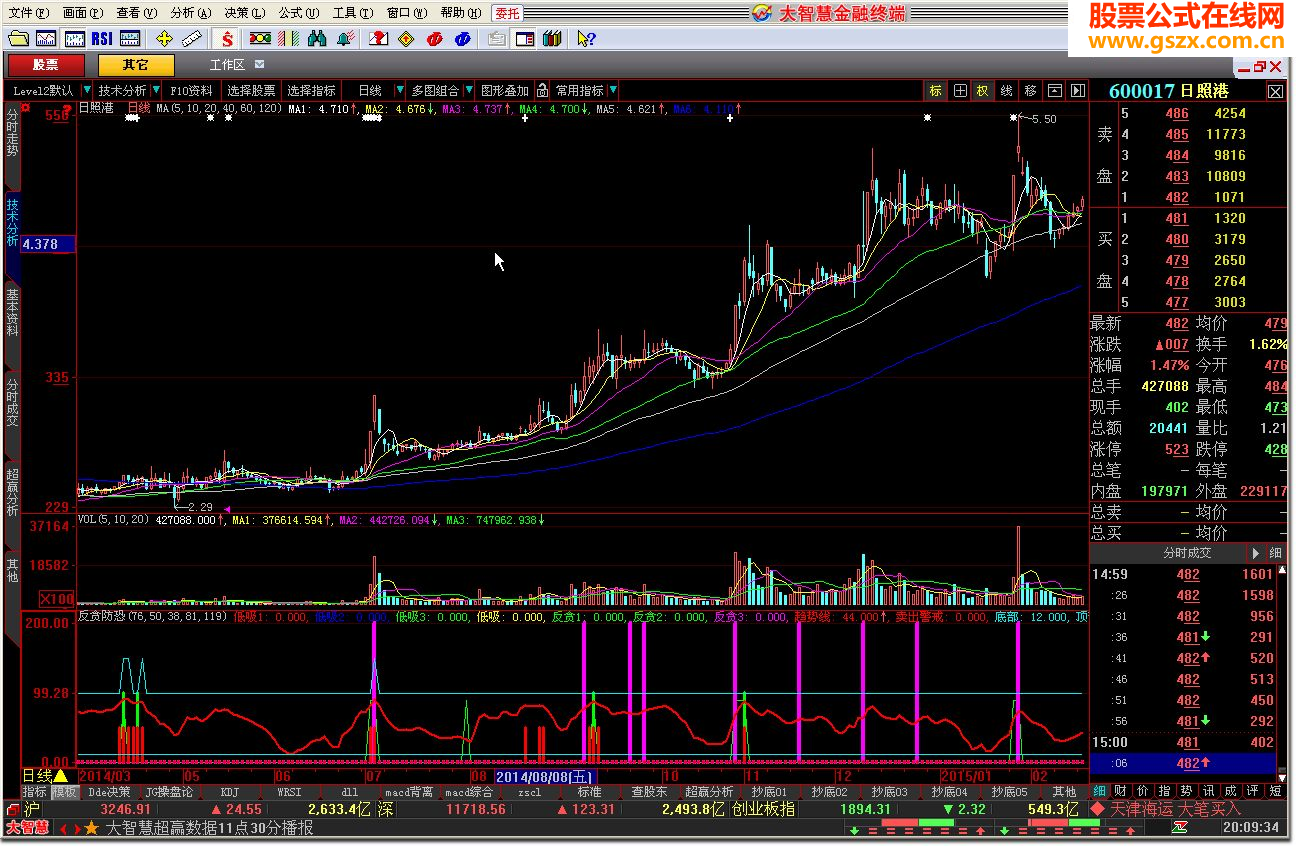This screenshot has width=1296, height=846.
Task: Toggle the 细 button beside 分时成交
Action: pyautogui.click(x=1276, y=552)
